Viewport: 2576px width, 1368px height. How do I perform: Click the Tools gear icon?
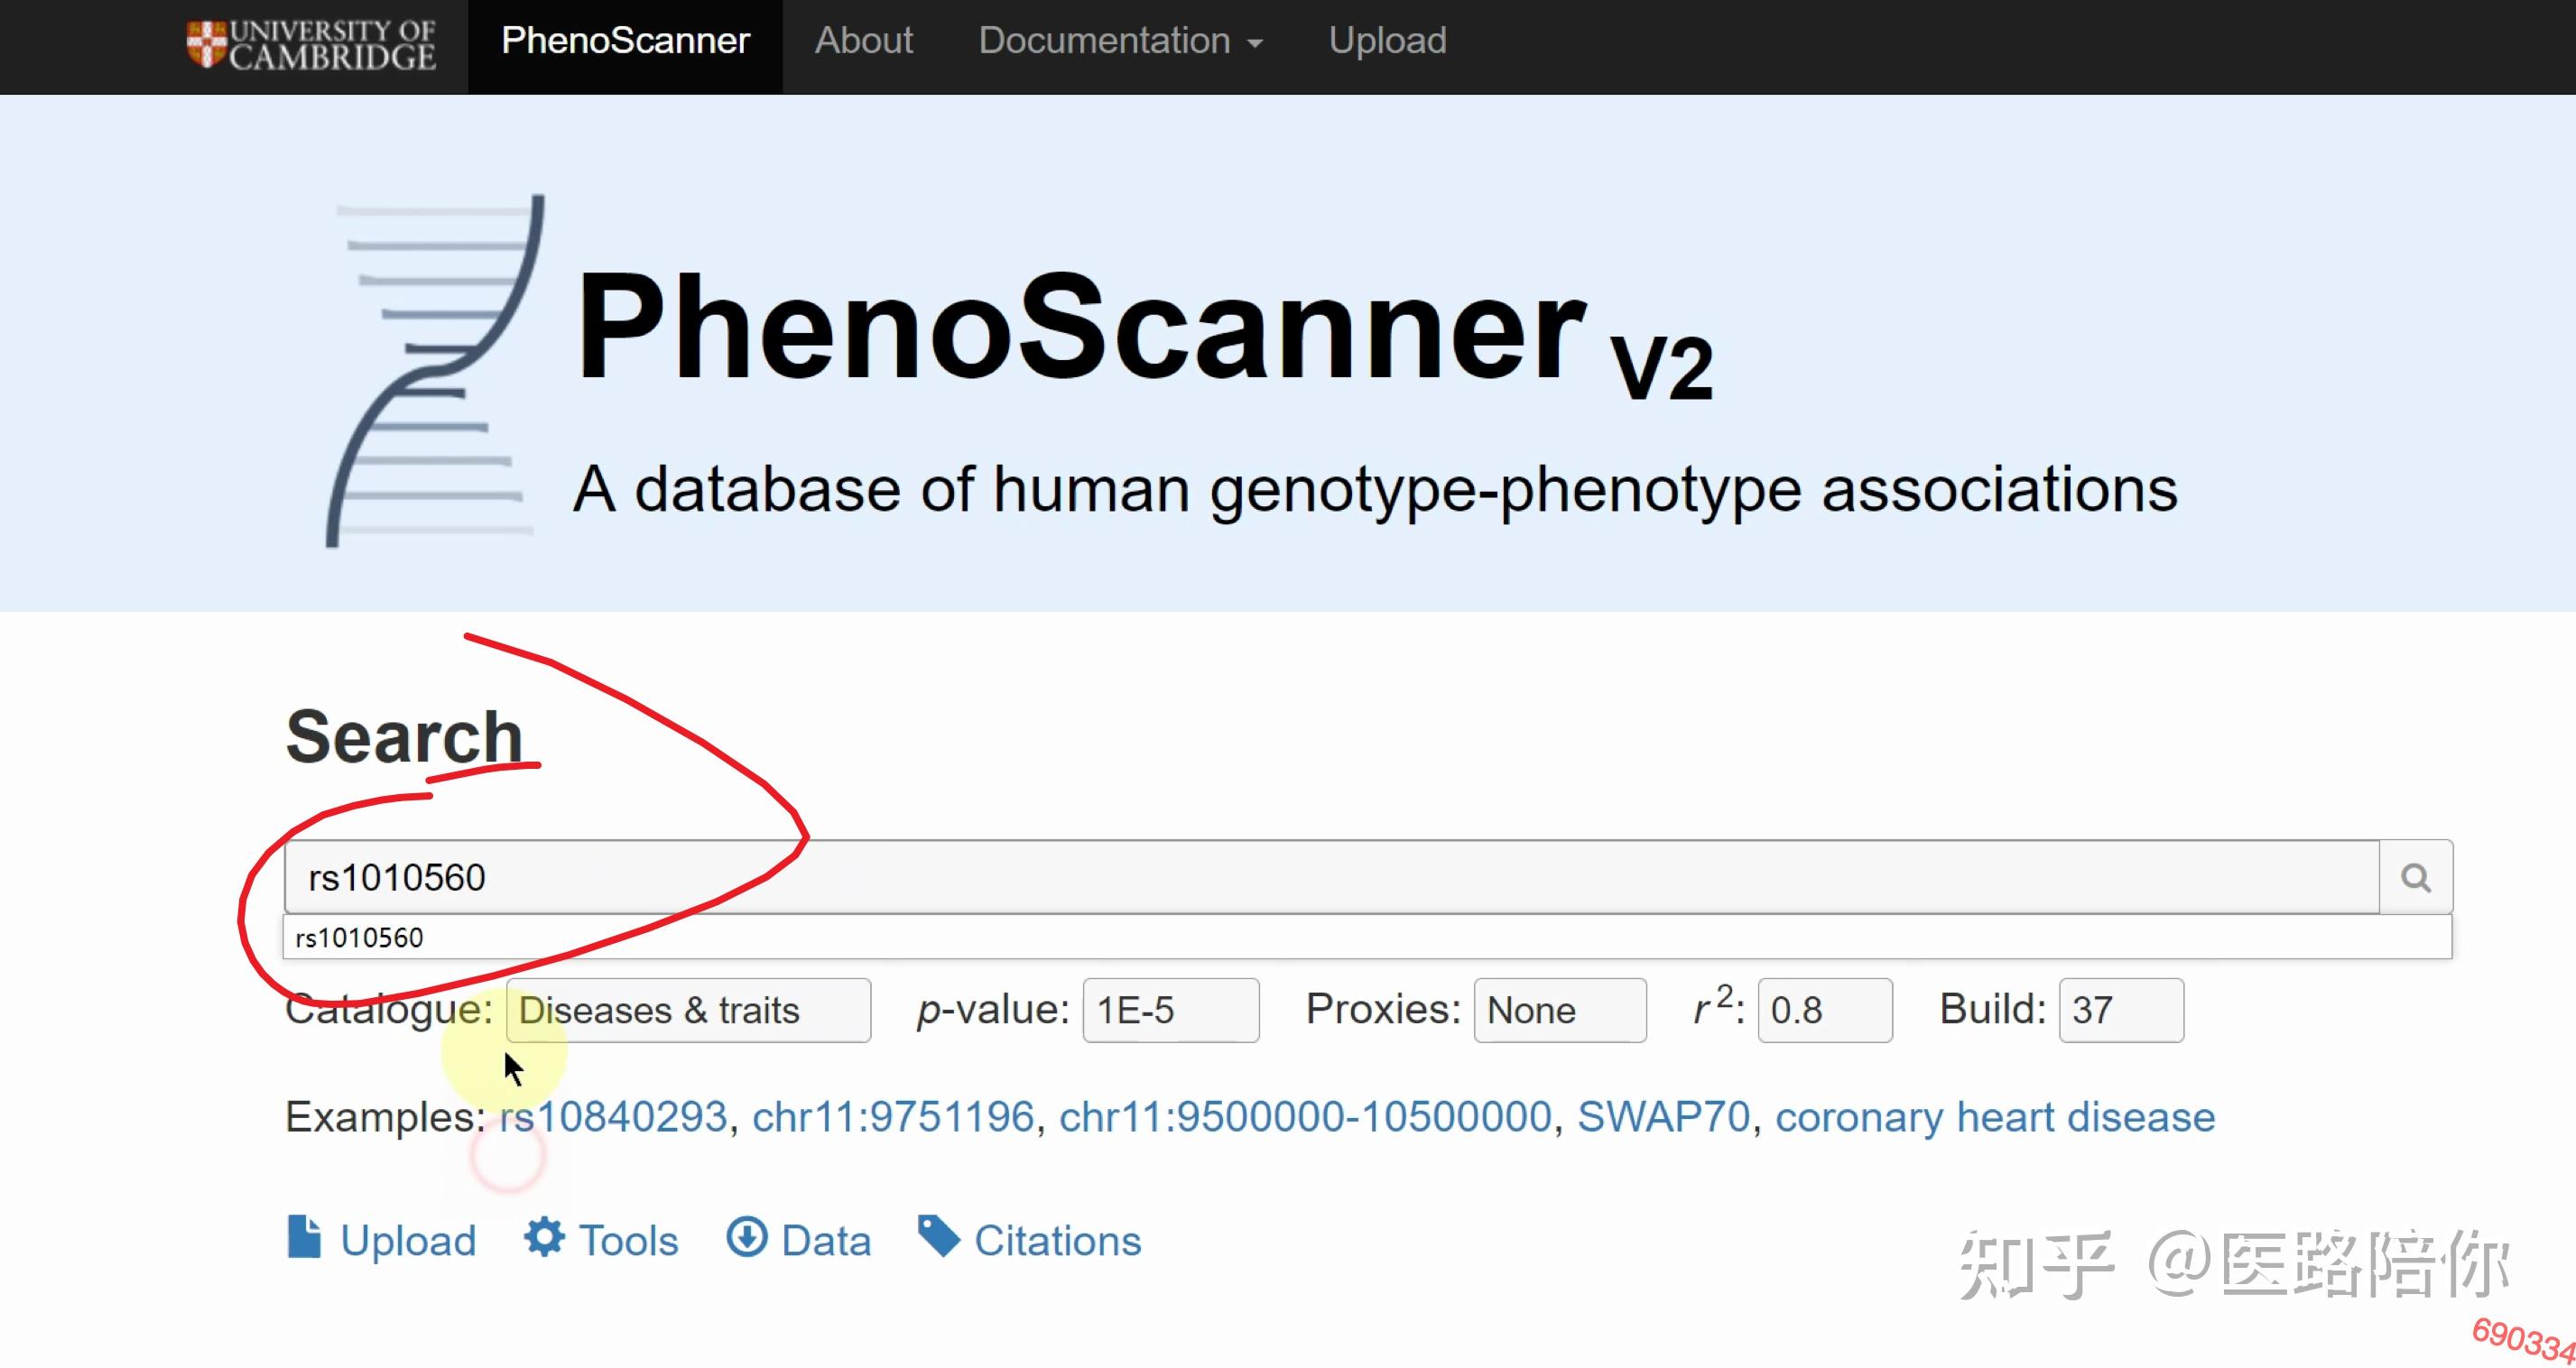(545, 1237)
